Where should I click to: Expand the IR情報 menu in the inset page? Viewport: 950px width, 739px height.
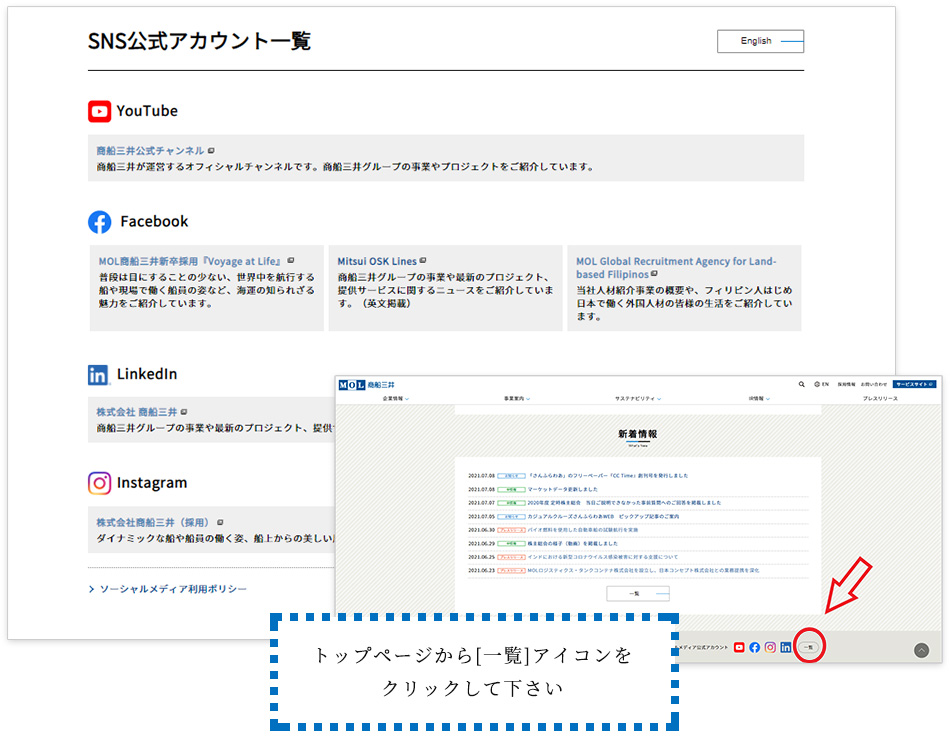click(759, 399)
